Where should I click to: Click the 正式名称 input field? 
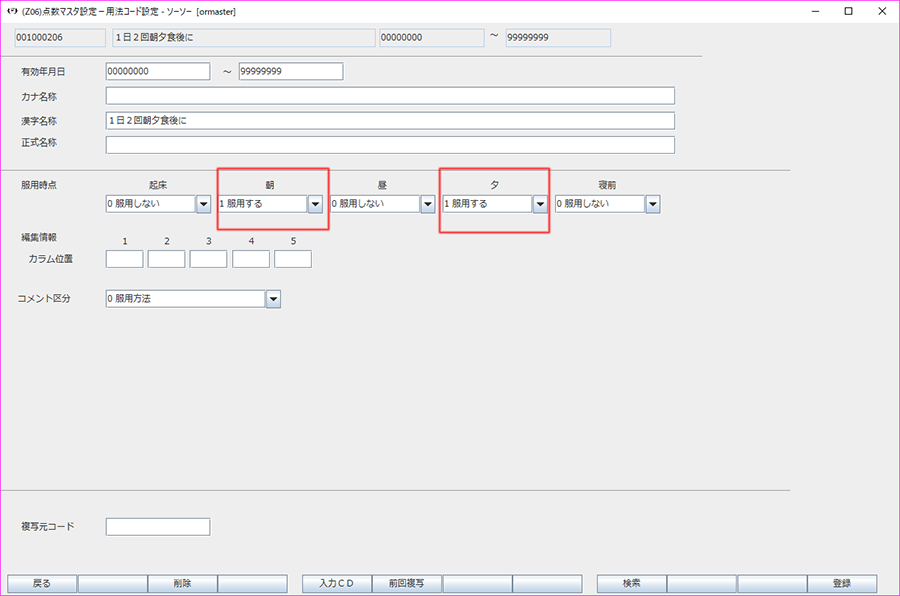pyautogui.click(x=390, y=144)
